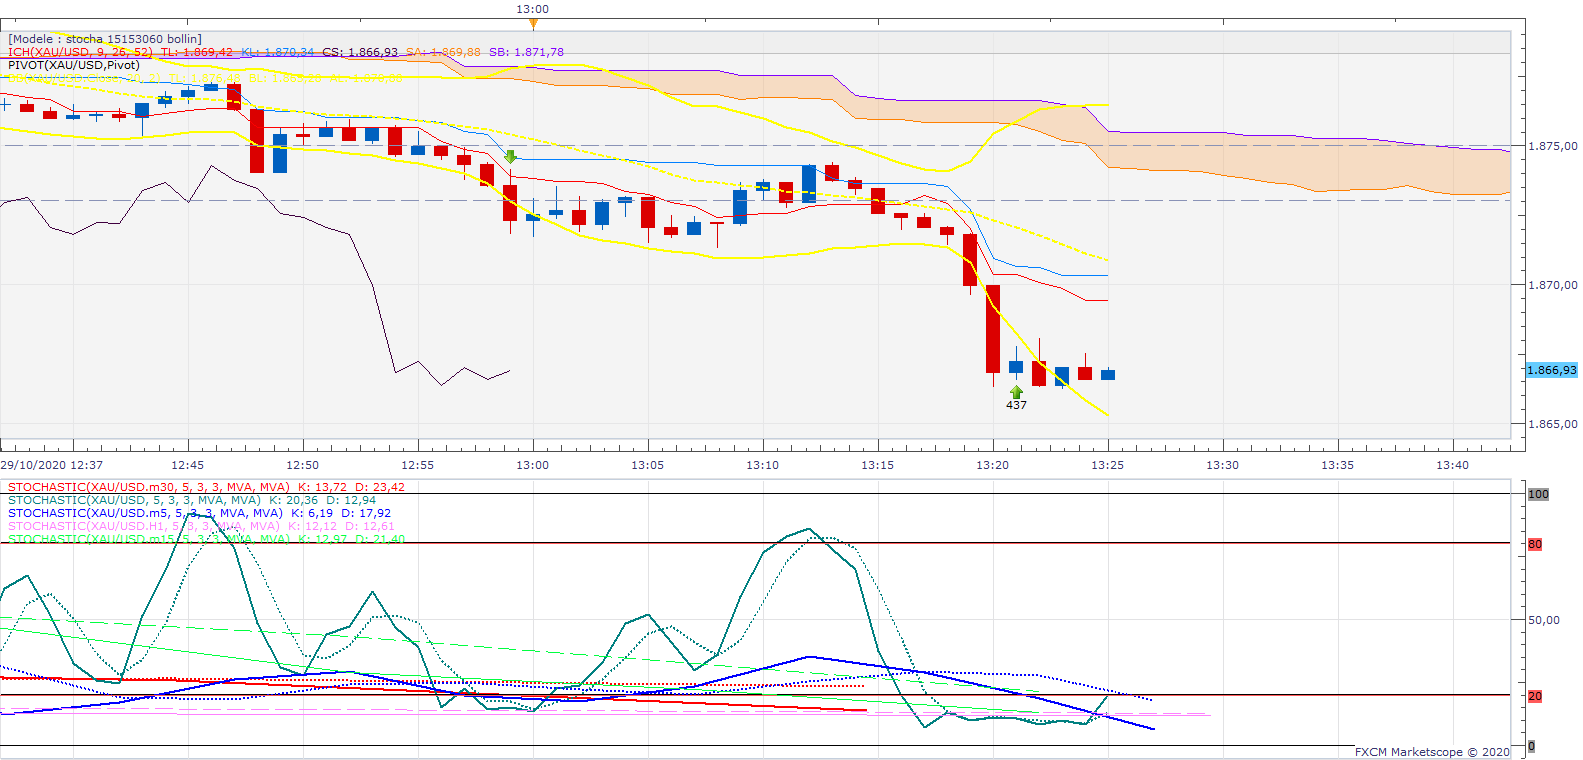Click the 12:55 time axis label
The image size is (1583, 760).
coord(418,465)
